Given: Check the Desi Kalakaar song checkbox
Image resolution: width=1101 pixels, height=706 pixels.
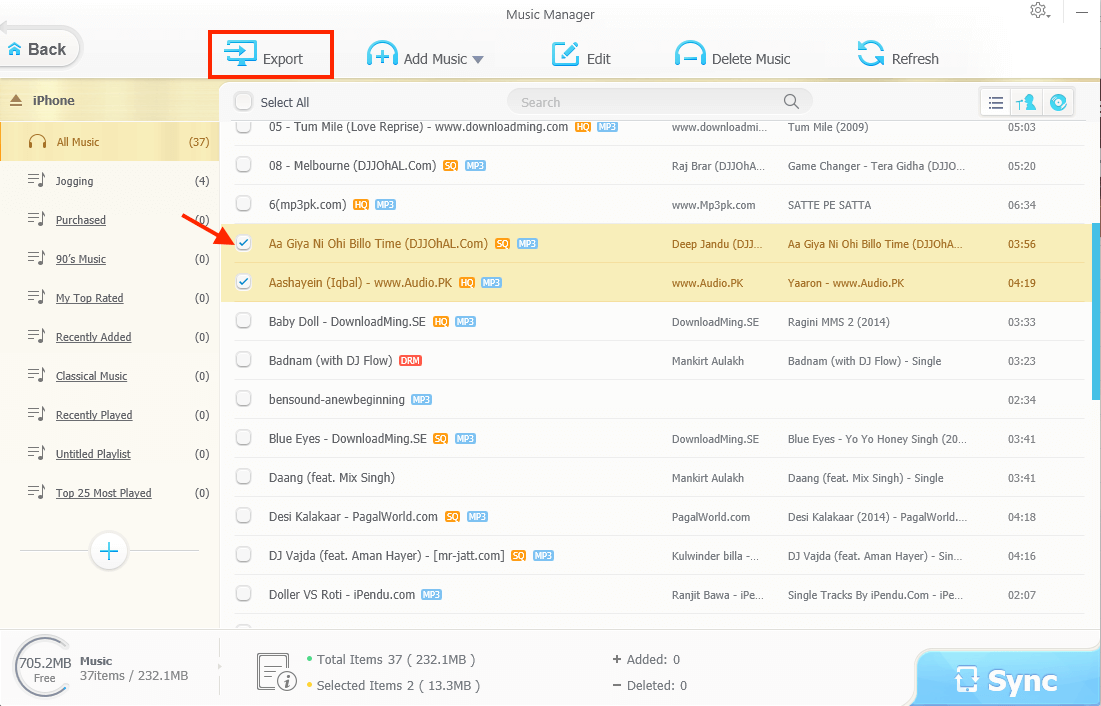Looking at the screenshot, I should point(244,516).
